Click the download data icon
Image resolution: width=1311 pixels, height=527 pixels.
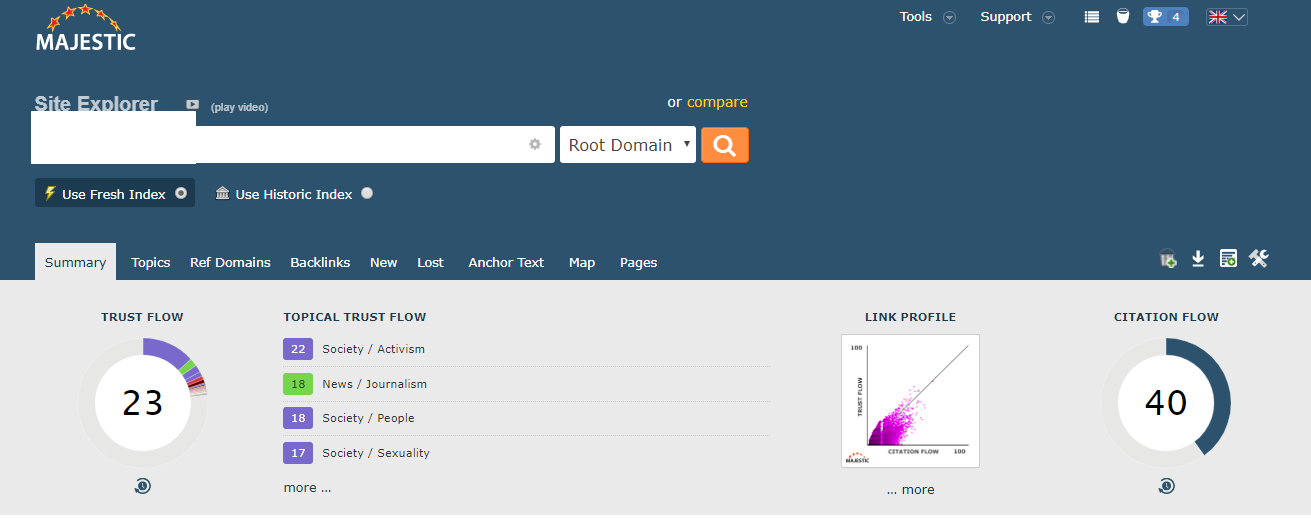tap(1198, 260)
